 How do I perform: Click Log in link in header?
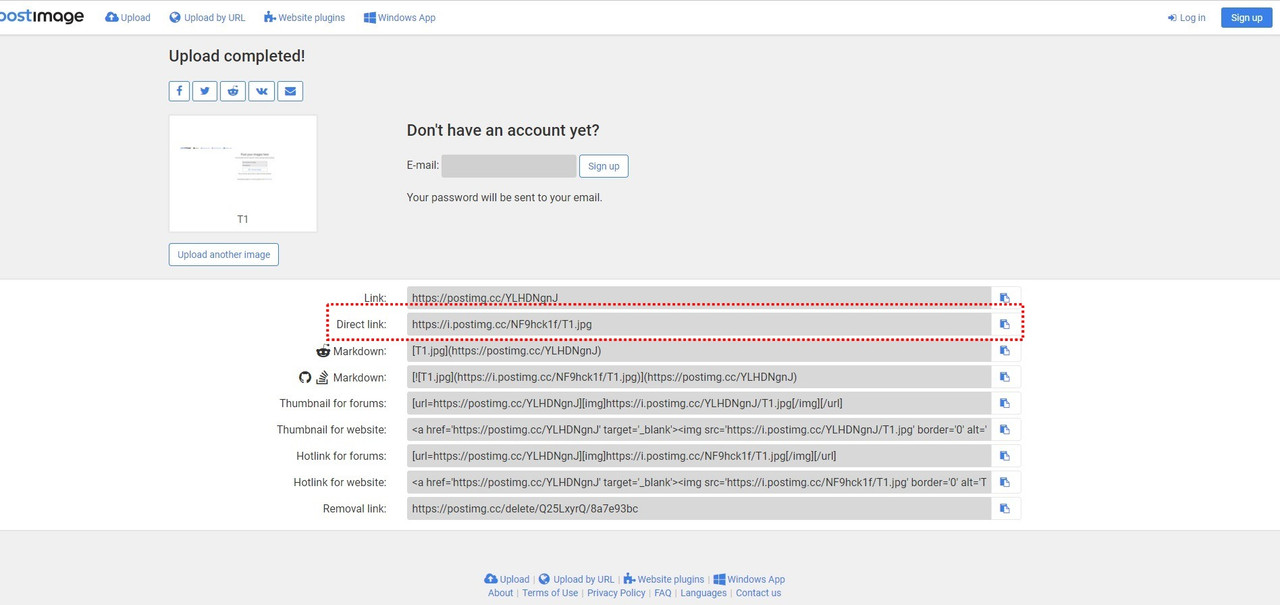tap(1187, 18)
